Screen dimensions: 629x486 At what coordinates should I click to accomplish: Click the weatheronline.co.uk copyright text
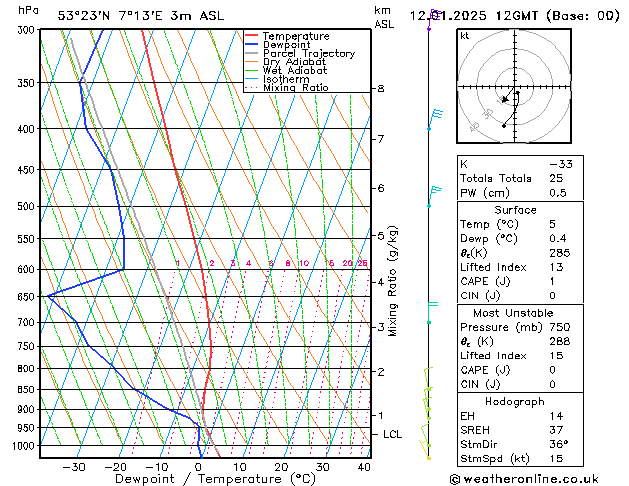(x=530, y=478)
